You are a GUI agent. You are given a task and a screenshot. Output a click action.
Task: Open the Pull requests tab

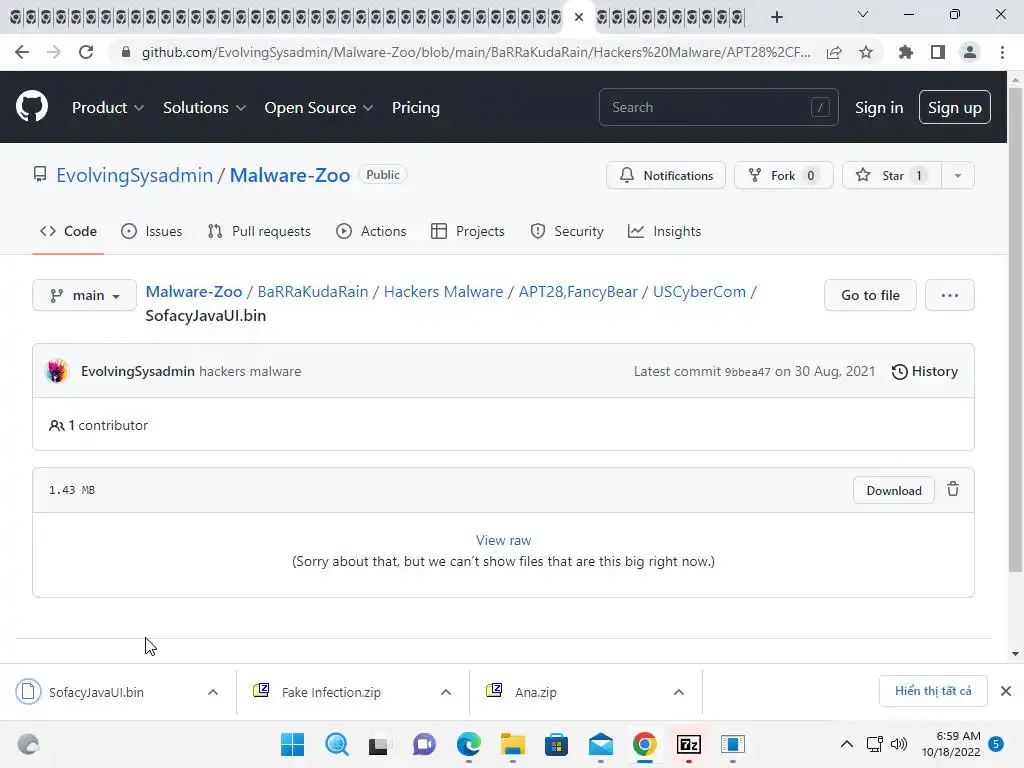[x=259, y=231]
